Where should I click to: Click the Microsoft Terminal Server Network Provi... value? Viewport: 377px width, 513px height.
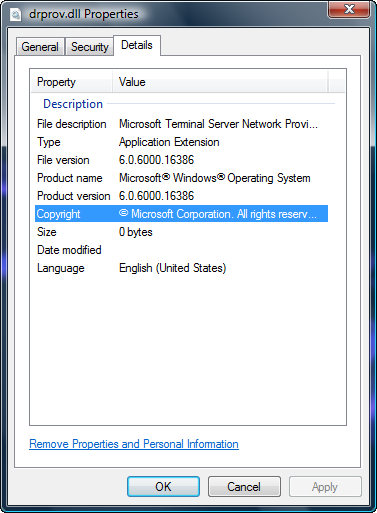[x=218, y=124]
